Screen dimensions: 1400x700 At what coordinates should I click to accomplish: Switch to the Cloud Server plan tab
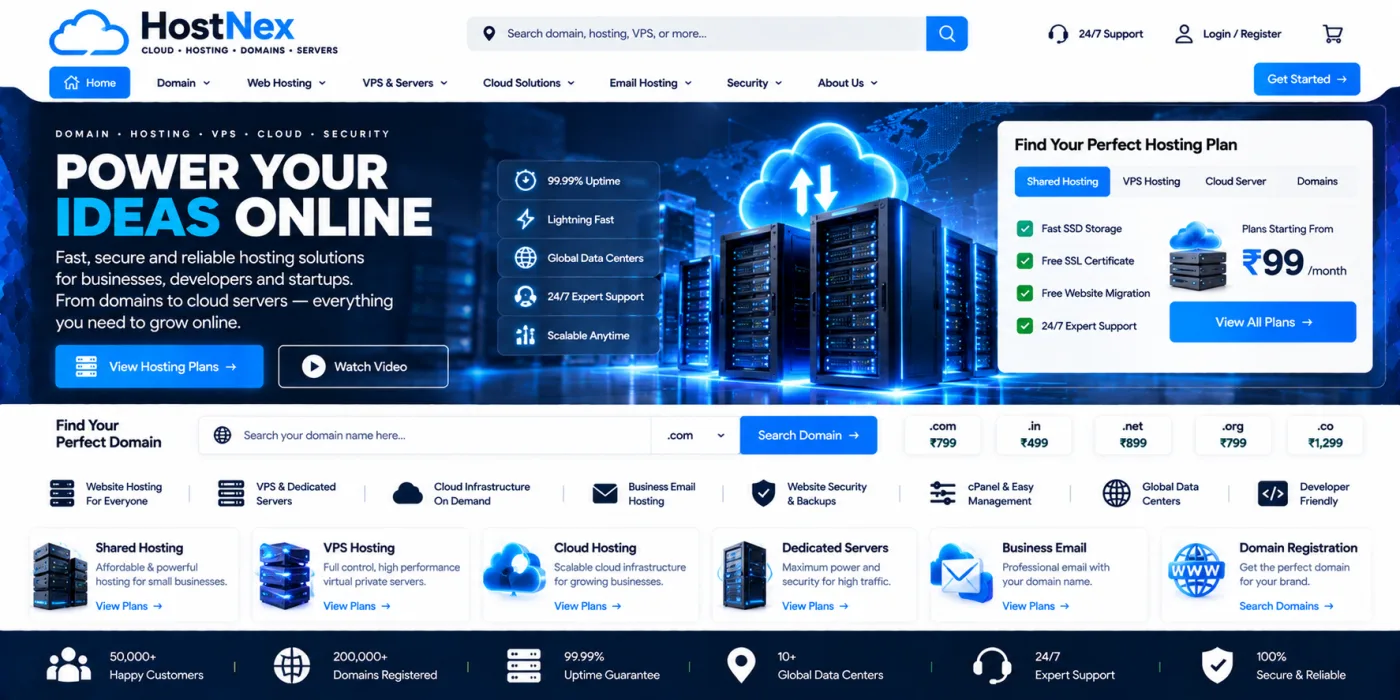point(1235,181)
